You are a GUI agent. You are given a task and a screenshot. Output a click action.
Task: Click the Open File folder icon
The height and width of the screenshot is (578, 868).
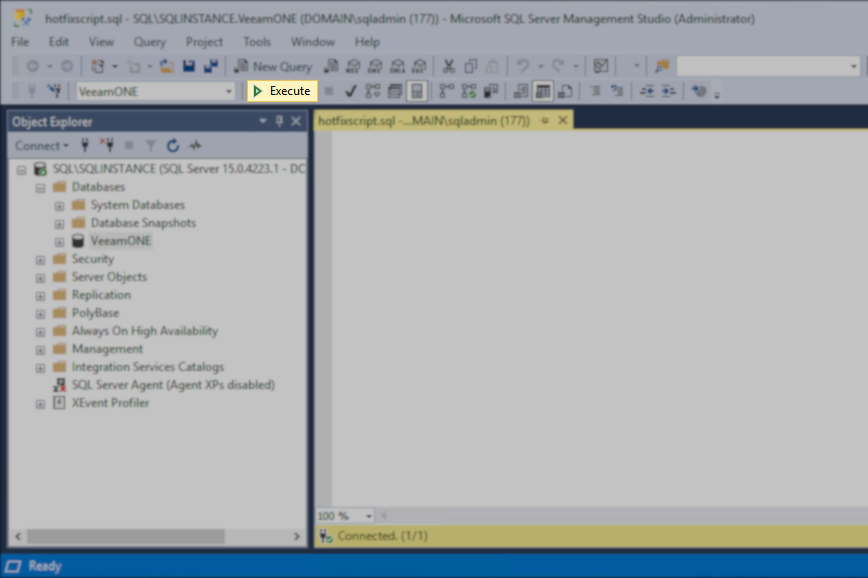pos(167,66)
